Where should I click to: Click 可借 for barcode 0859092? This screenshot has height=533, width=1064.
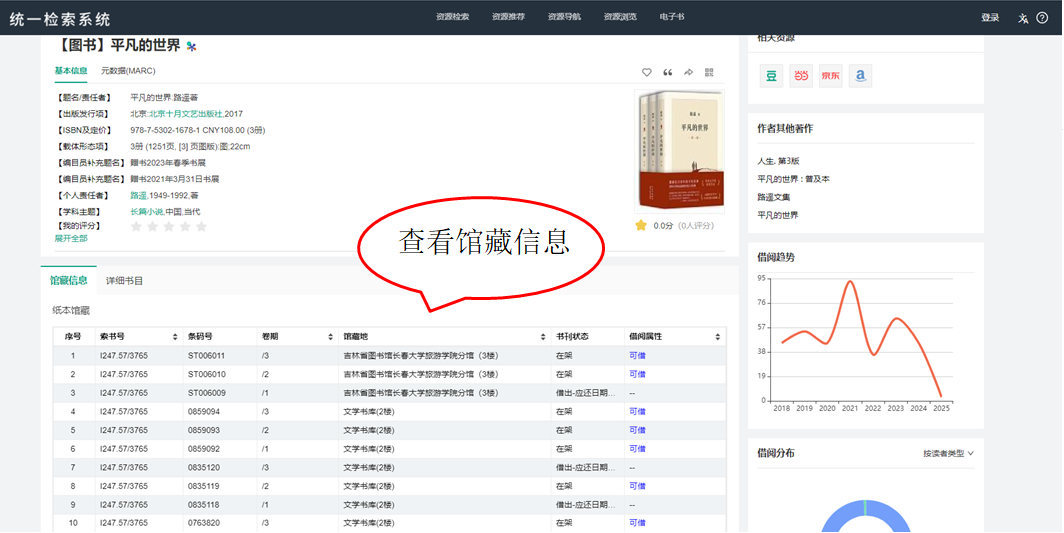(637, 449)
